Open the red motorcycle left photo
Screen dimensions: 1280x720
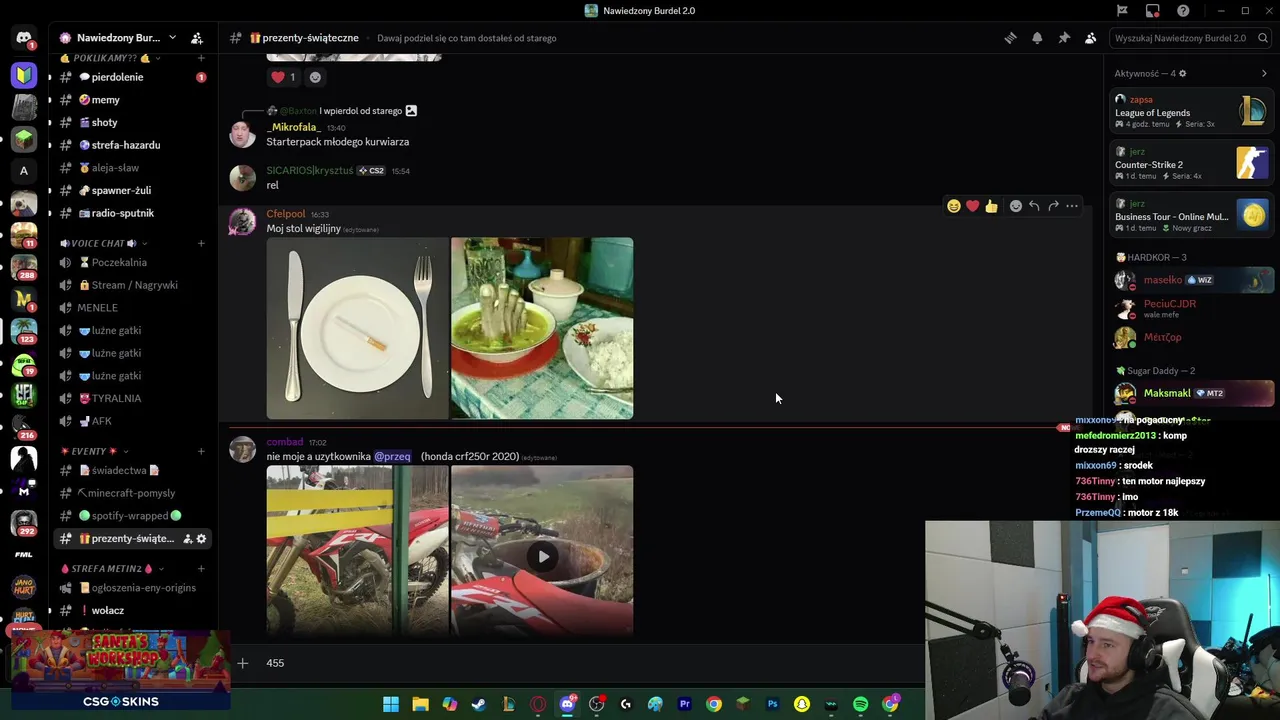click(358, 550)
